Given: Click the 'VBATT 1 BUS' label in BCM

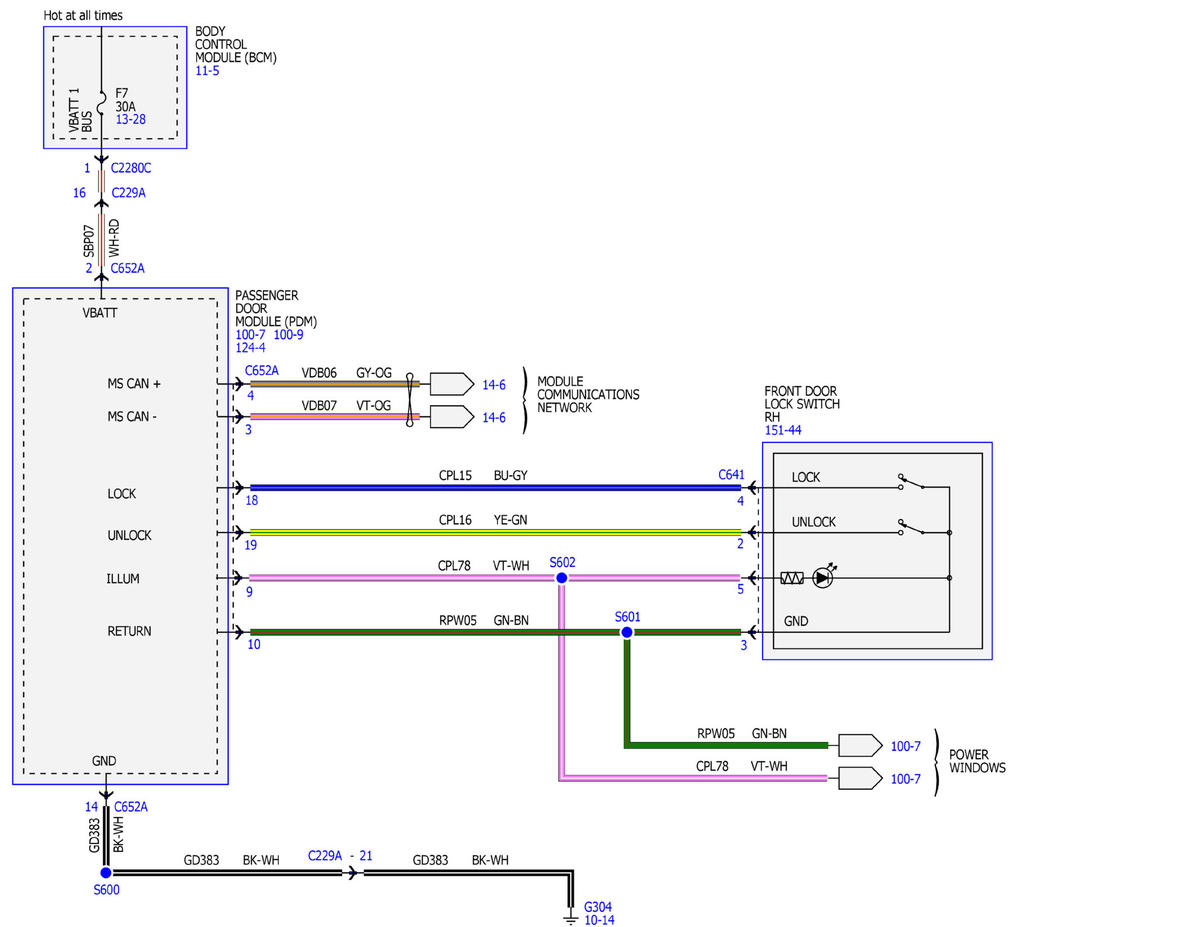Looking at the screenshot, I should (80, 112).
